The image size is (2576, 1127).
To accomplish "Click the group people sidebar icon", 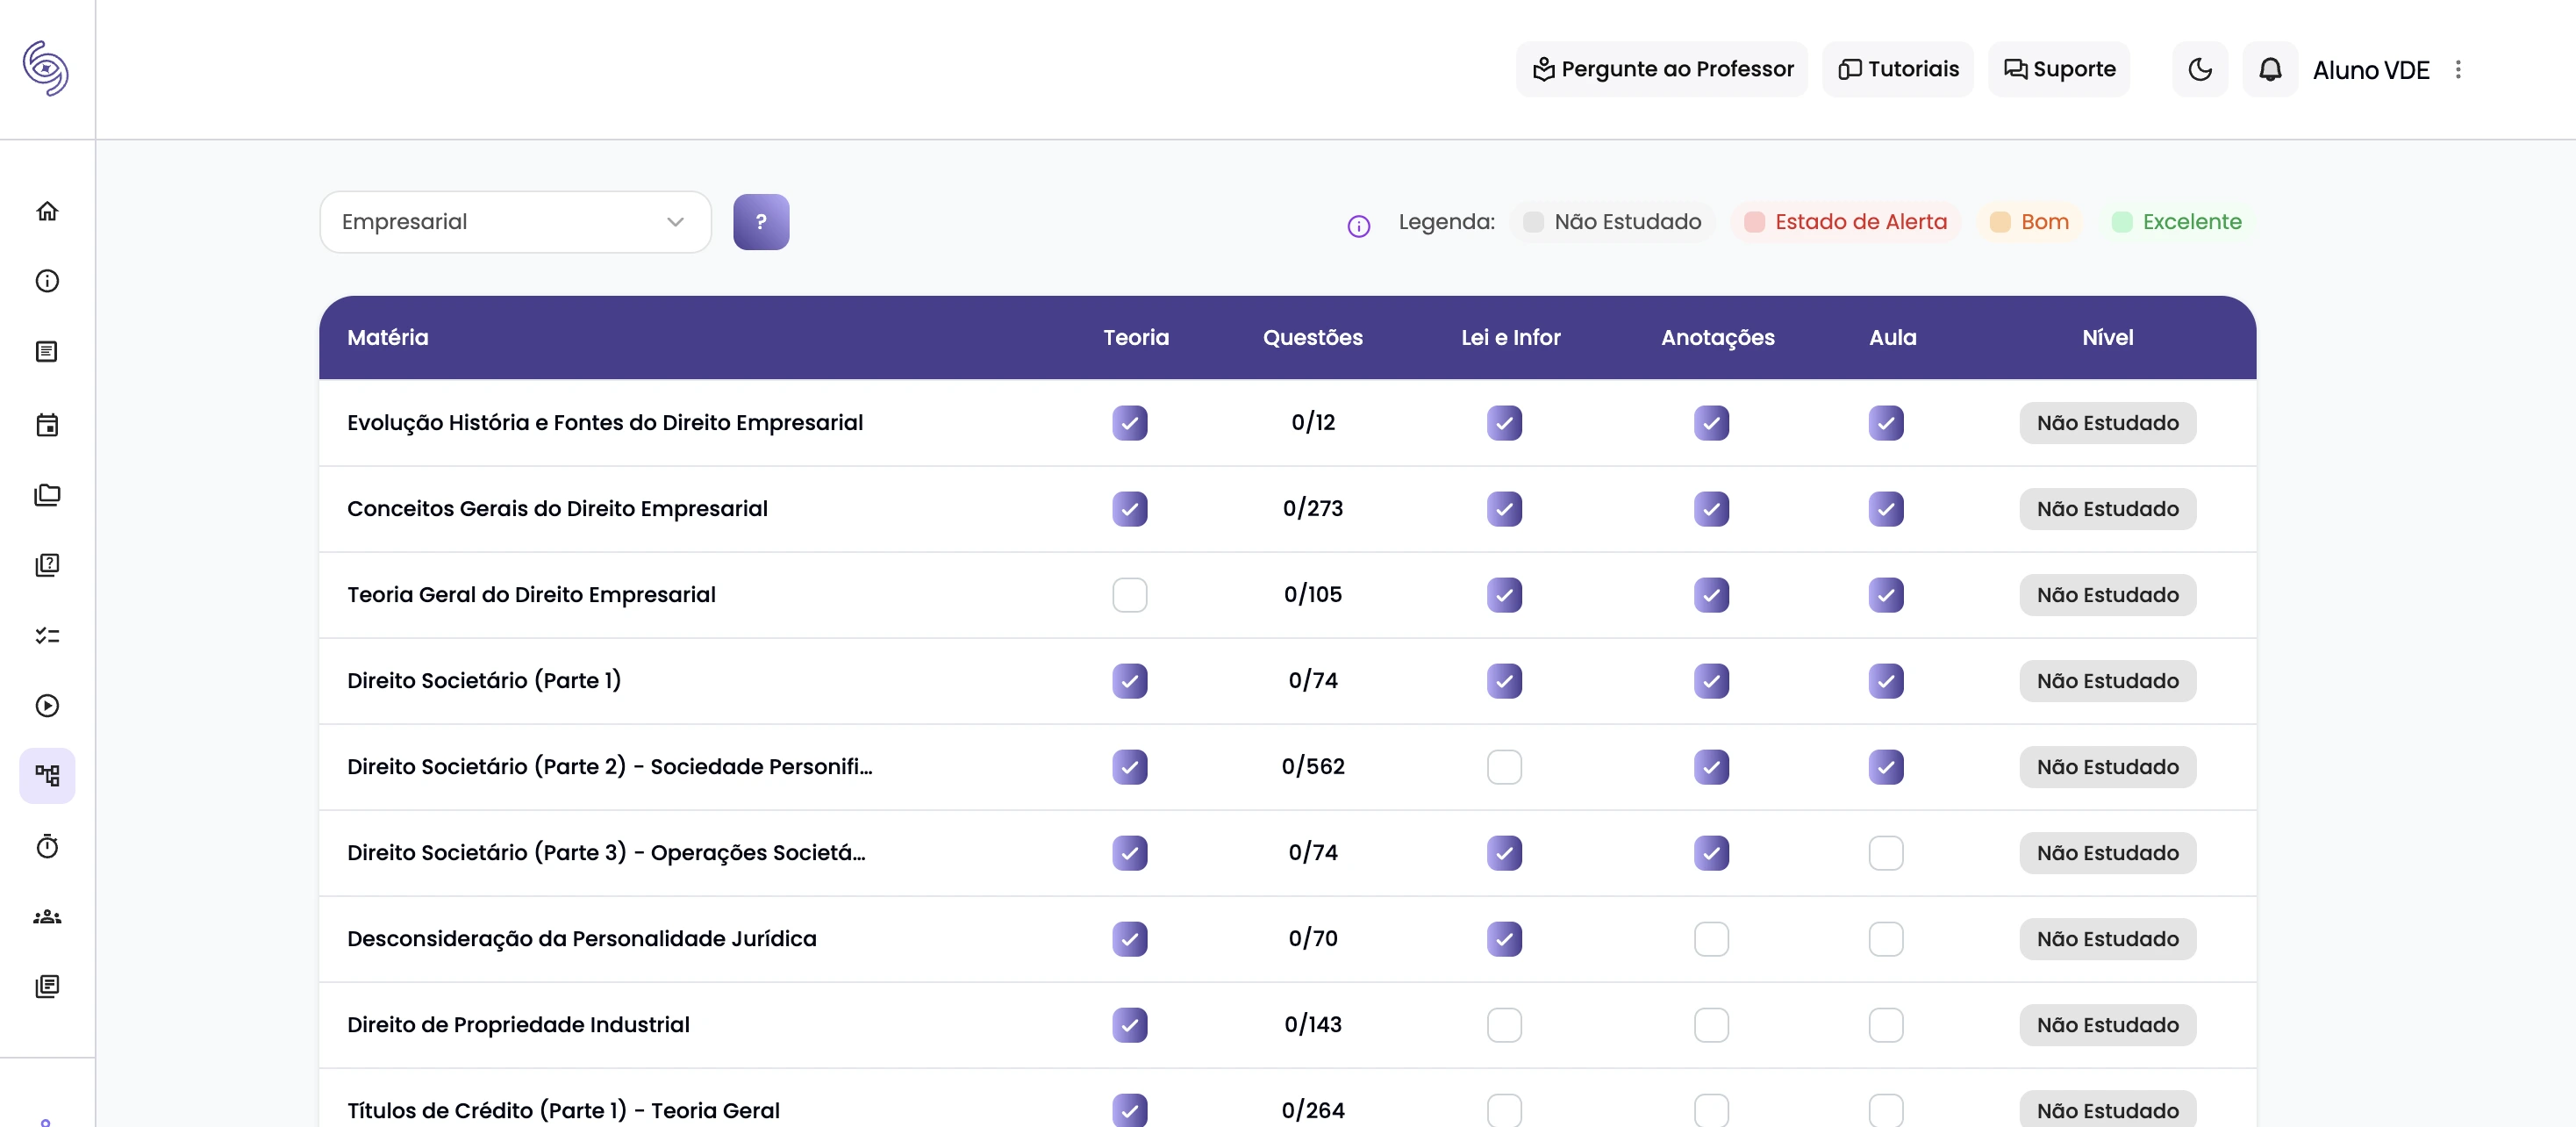I will pos(47,917).
